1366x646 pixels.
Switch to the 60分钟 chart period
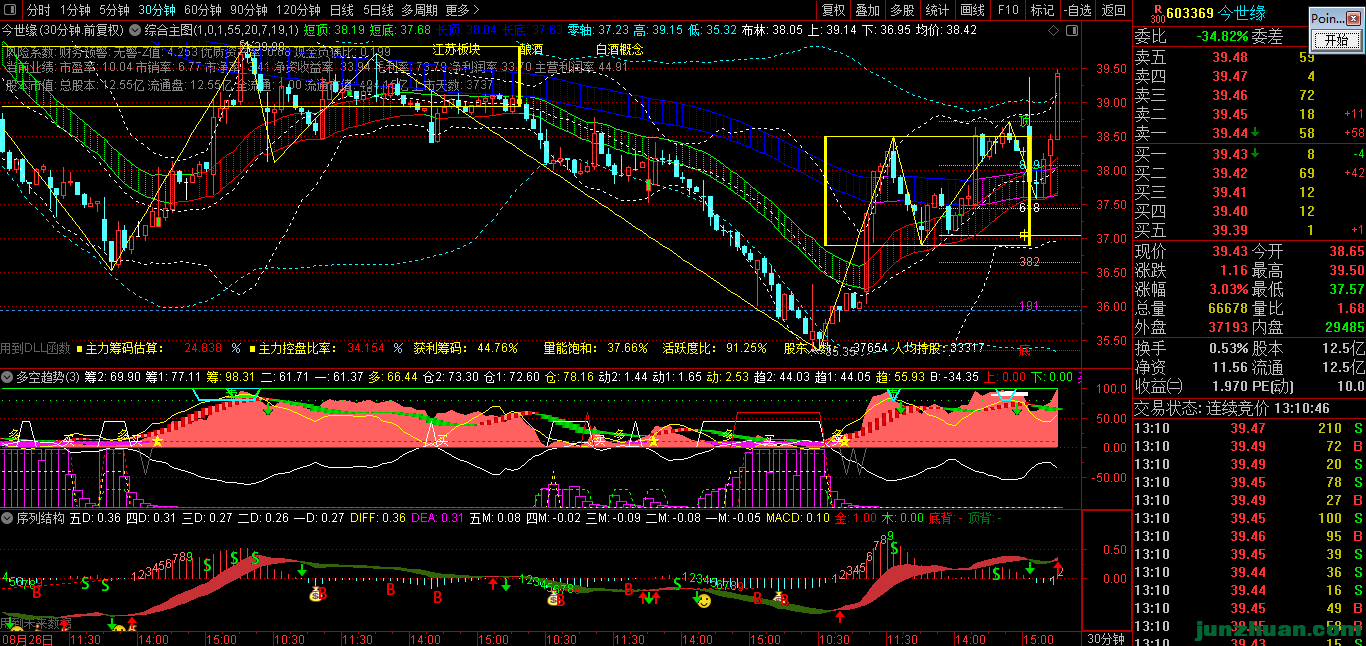tap(202, 10)
